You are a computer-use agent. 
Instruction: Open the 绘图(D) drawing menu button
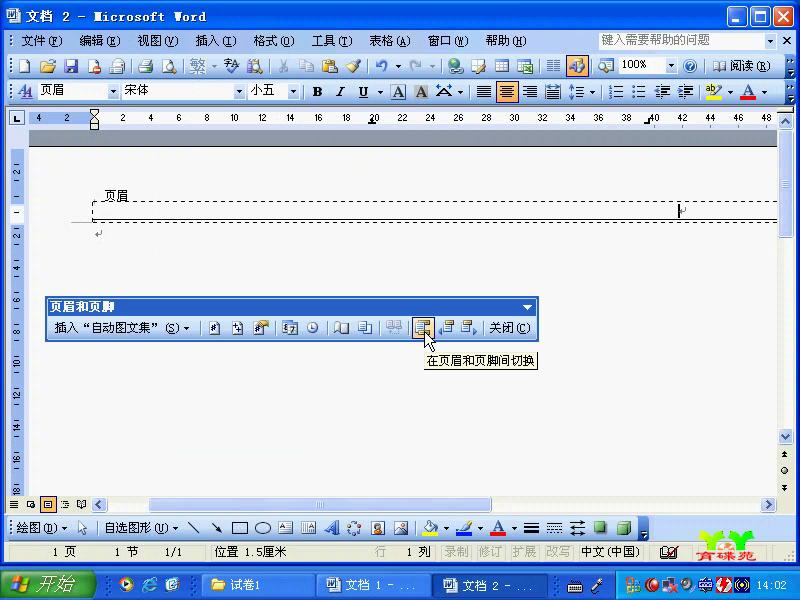click(x=42, y=528)
